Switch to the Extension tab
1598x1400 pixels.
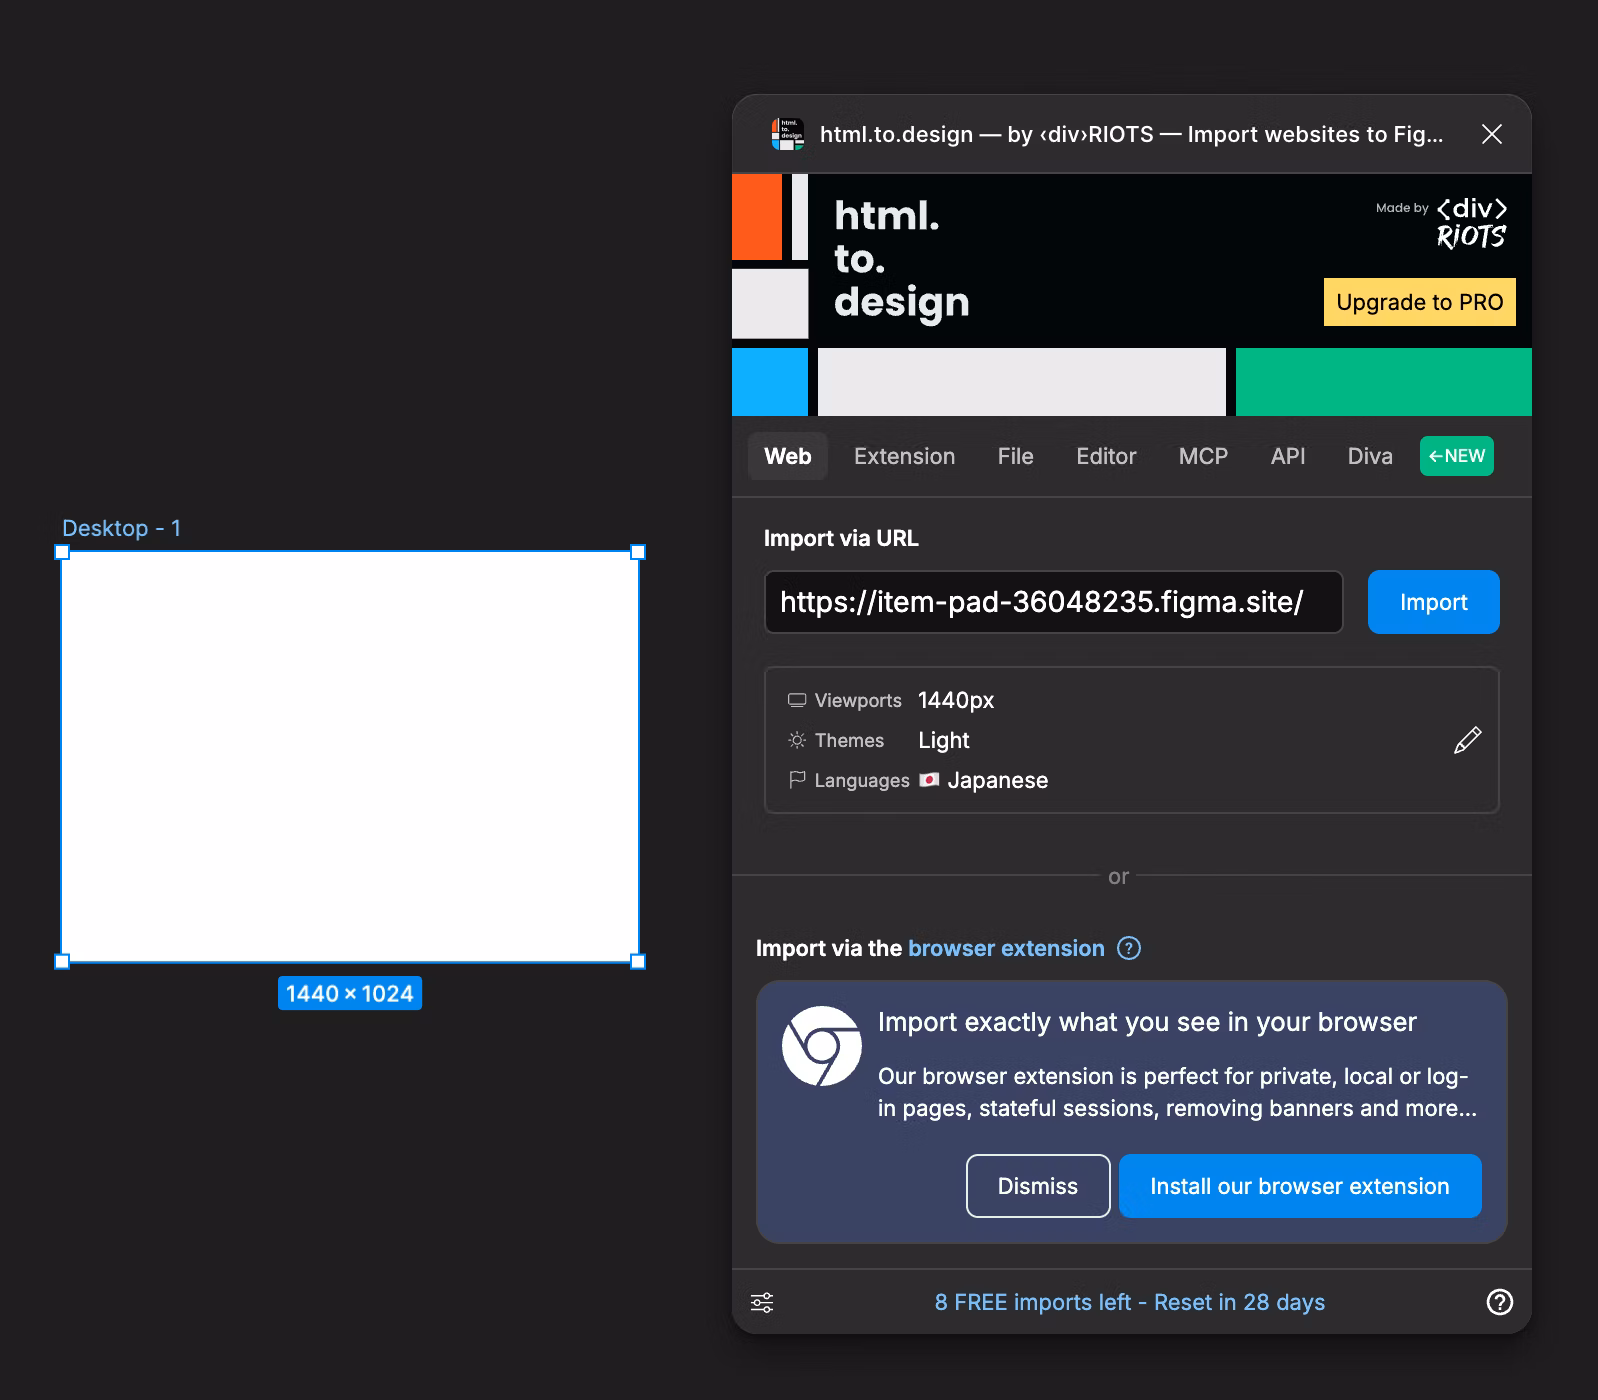click(904, 456)
